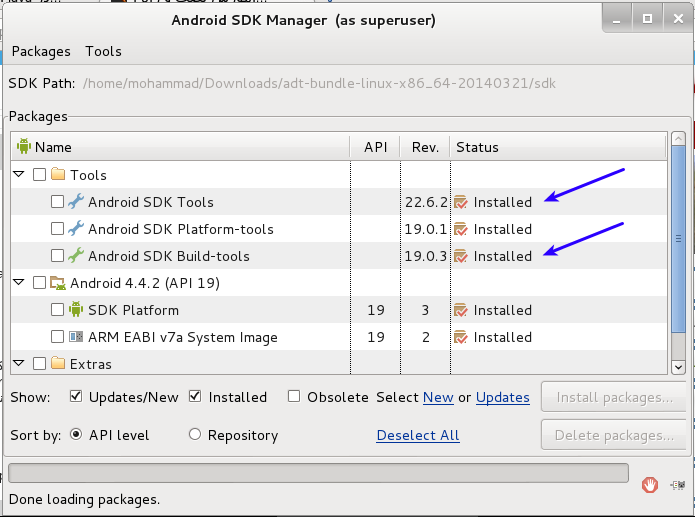Click the red stop hand icon

pos(651,485)
